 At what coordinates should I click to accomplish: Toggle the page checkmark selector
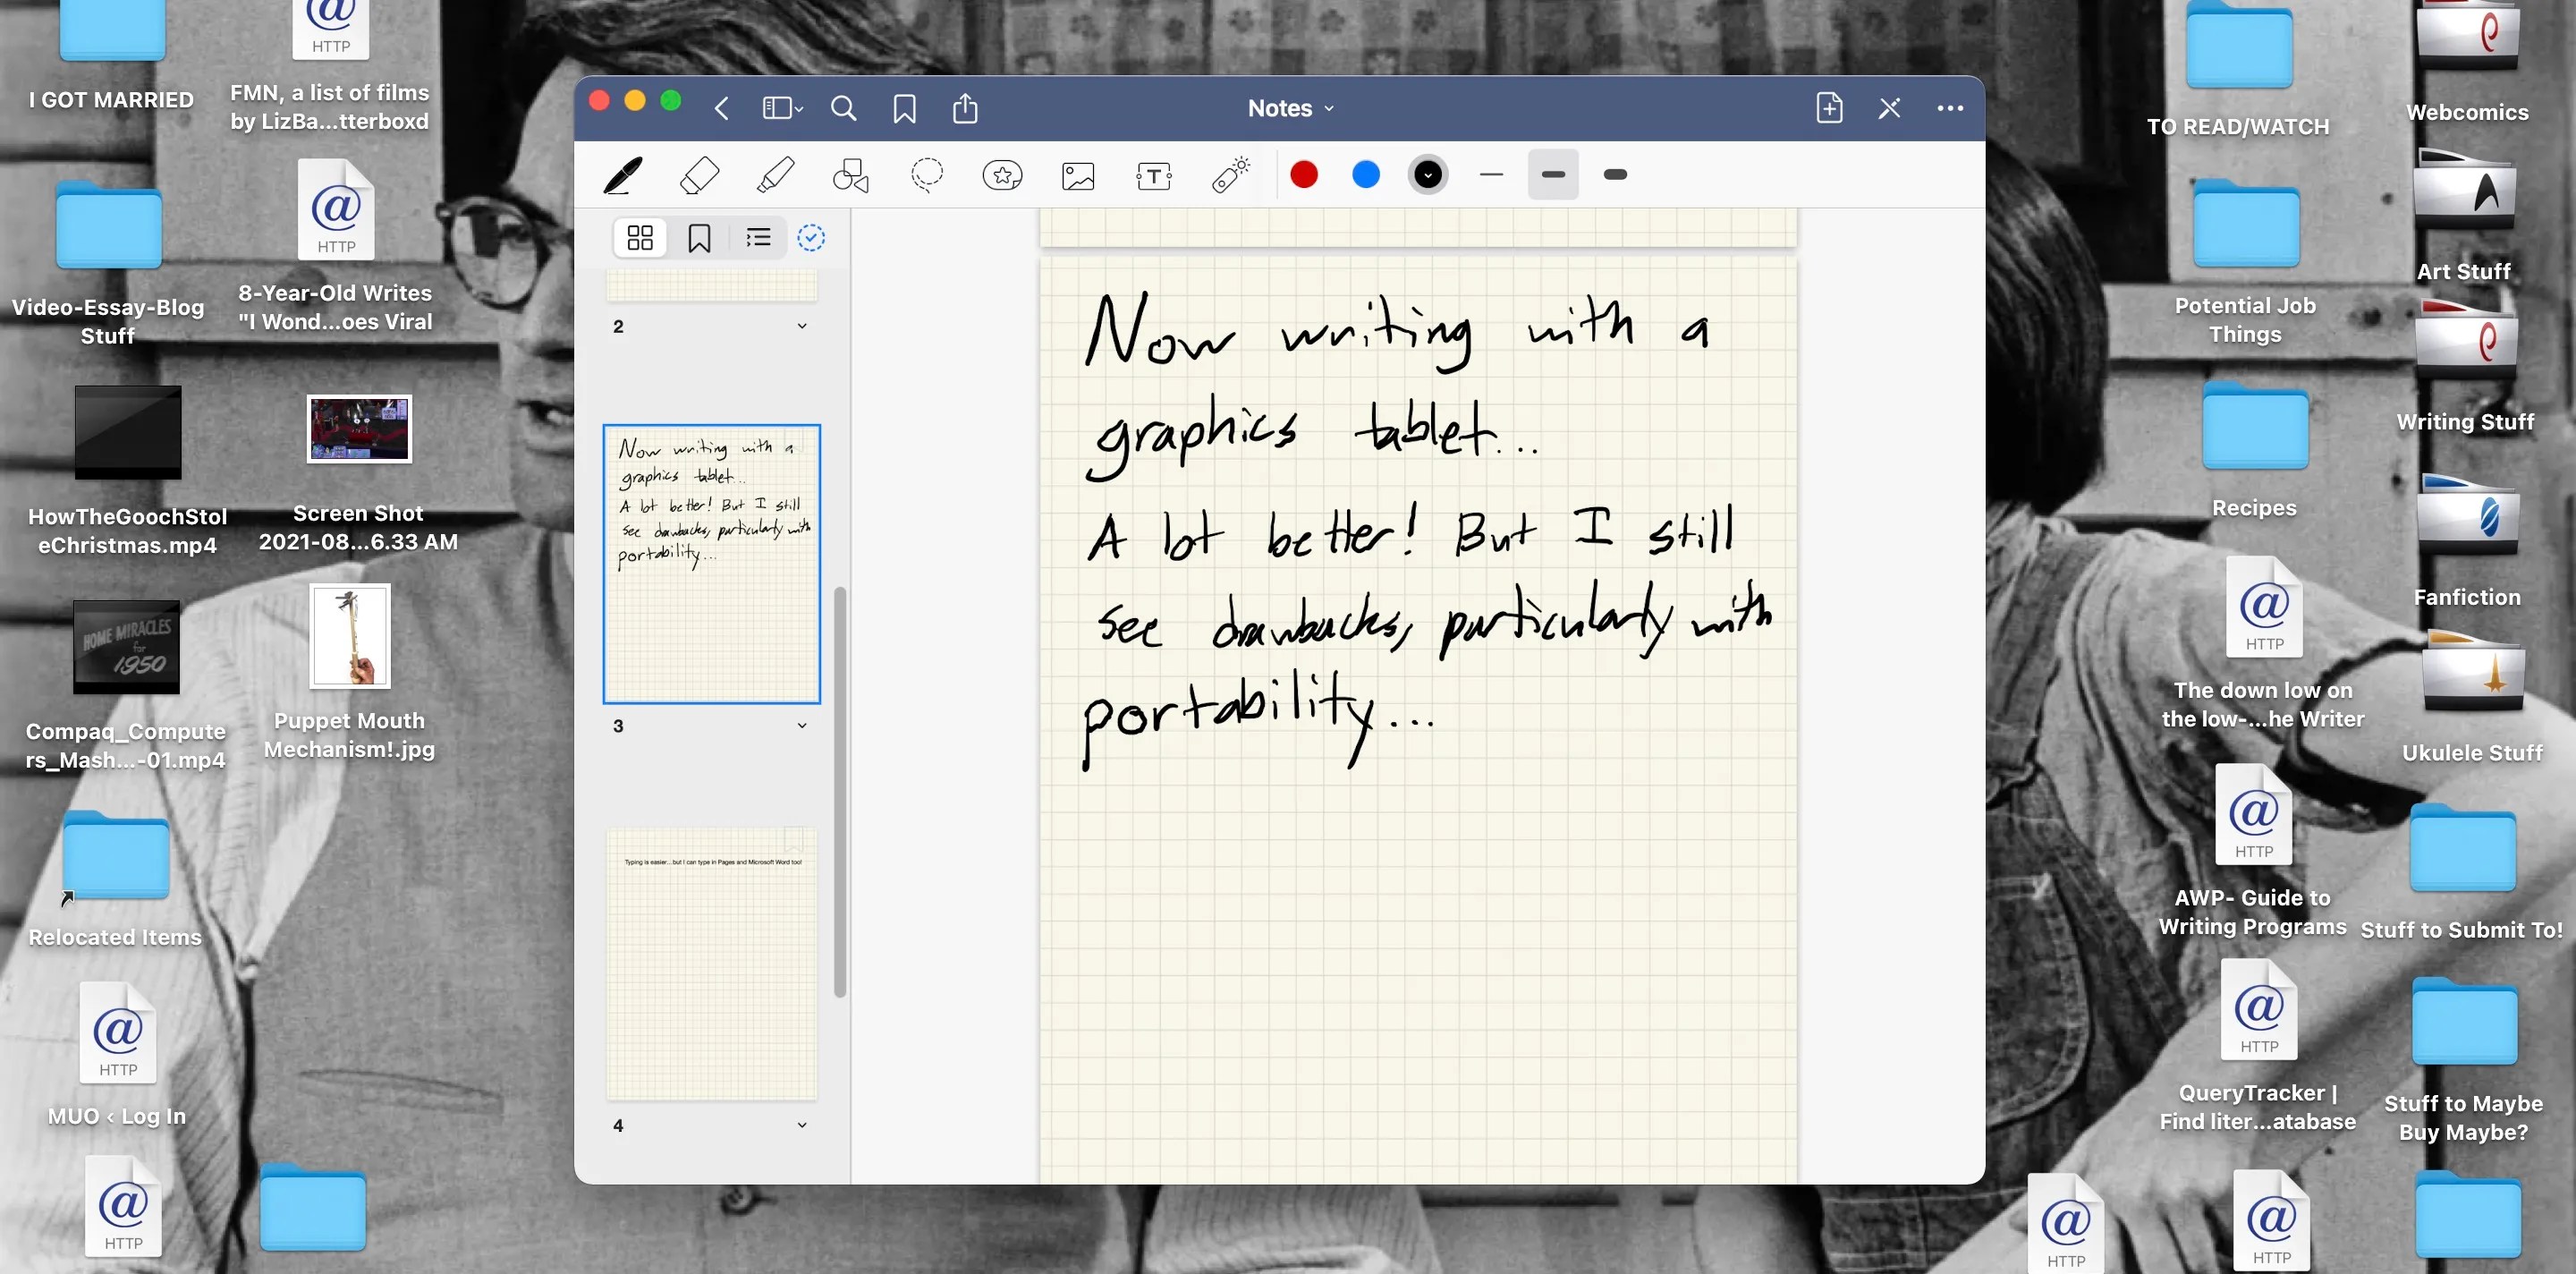811,238
